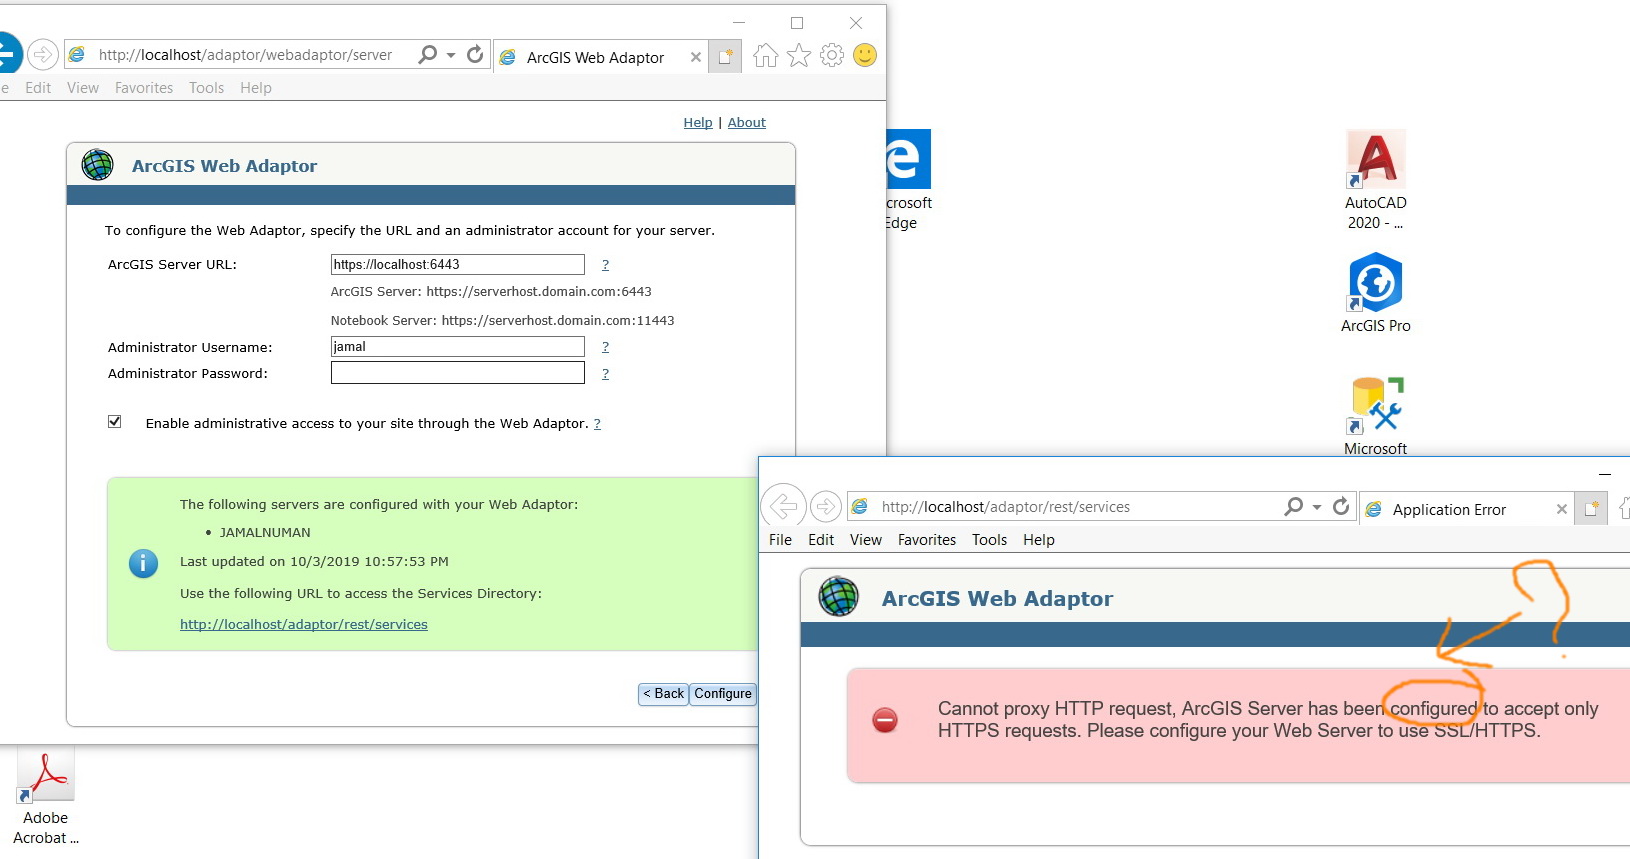The width and height of the screenshot is (1630, 859).
Task: Click the forward arrow in the Web Adaptor browser
Action: [x=43, y=54]
